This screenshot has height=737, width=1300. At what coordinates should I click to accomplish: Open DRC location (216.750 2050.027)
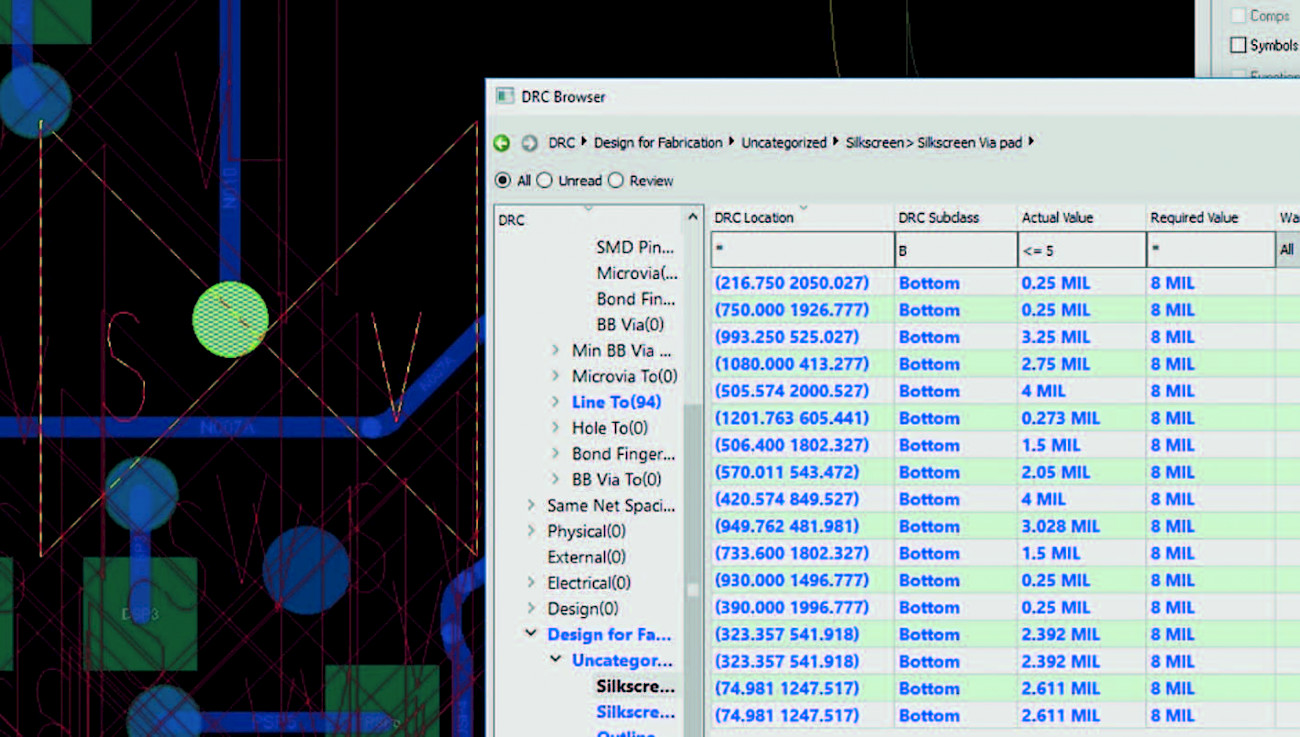[791, 283]
